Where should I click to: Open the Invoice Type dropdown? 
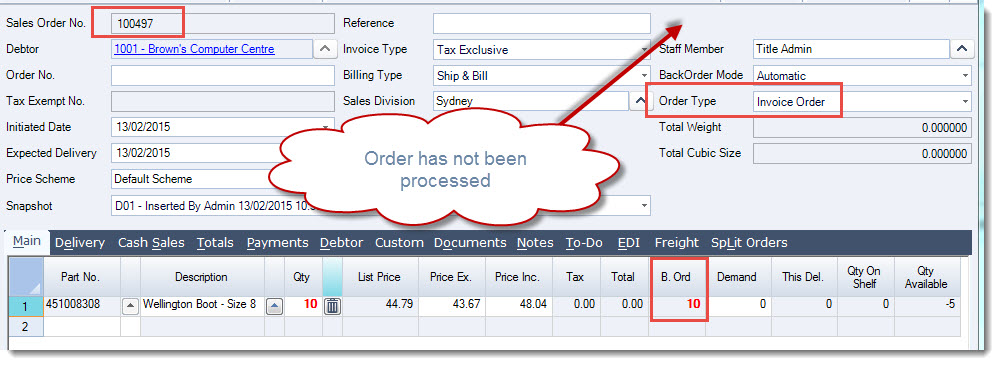coord(645,50)
